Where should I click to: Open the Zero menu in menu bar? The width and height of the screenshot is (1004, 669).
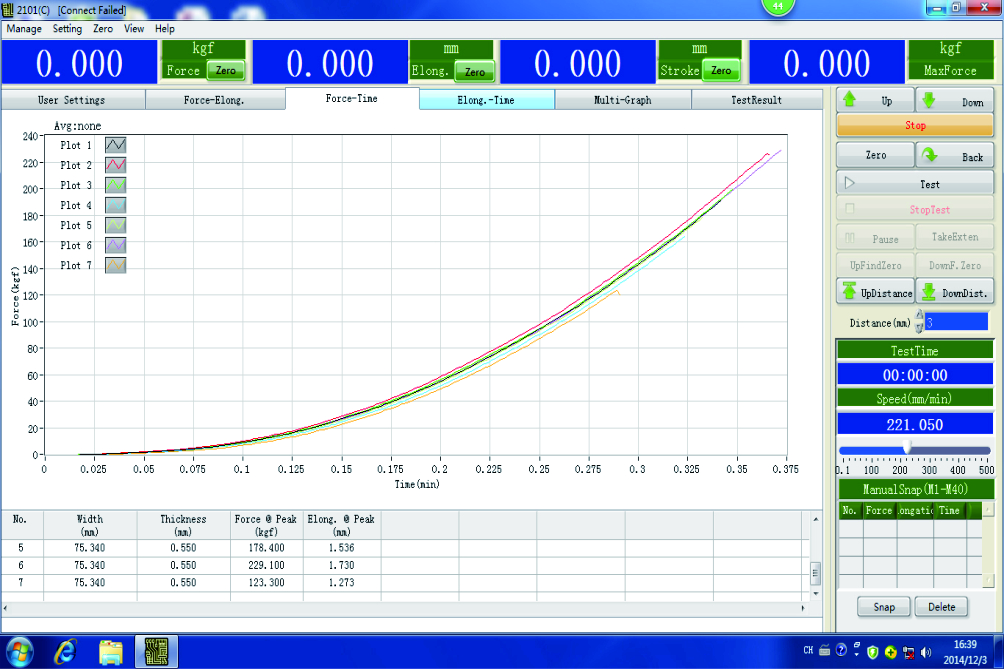coord(103,29)
